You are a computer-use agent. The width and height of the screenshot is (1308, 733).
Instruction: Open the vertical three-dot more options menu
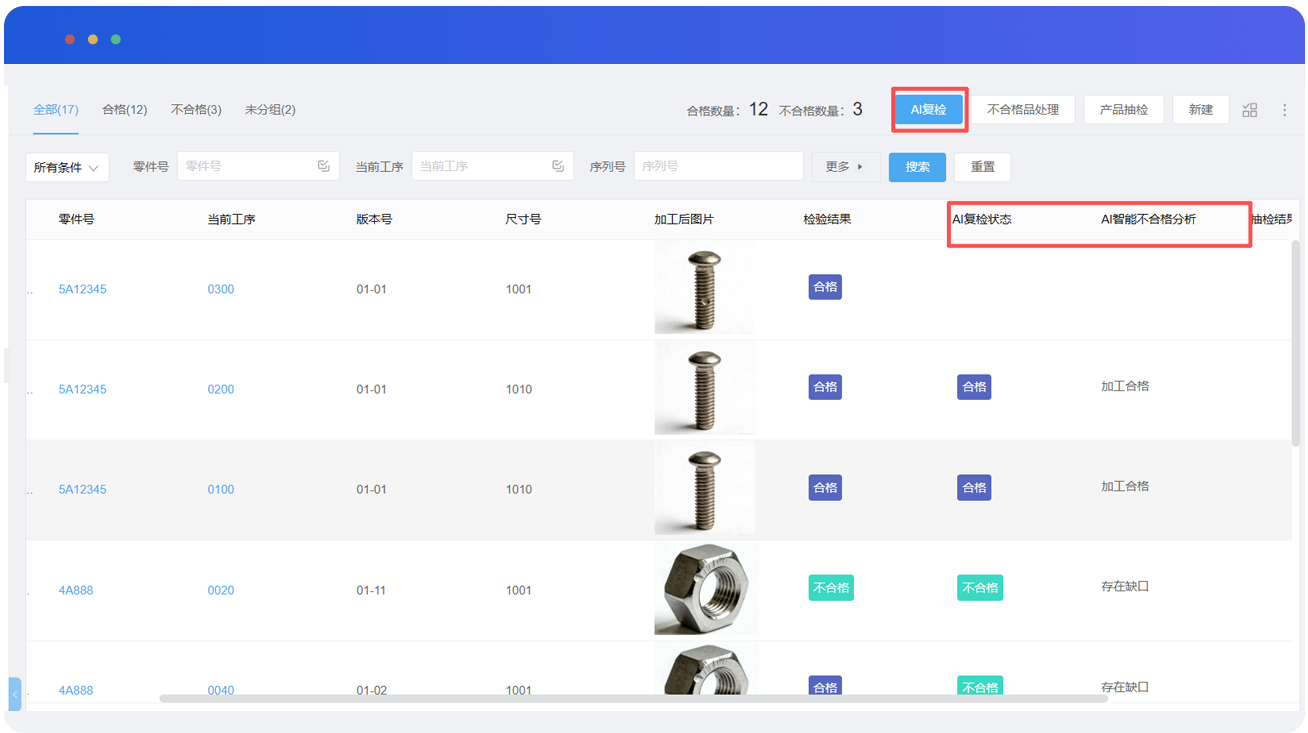pyautogui.click(x=1285, y=110)
